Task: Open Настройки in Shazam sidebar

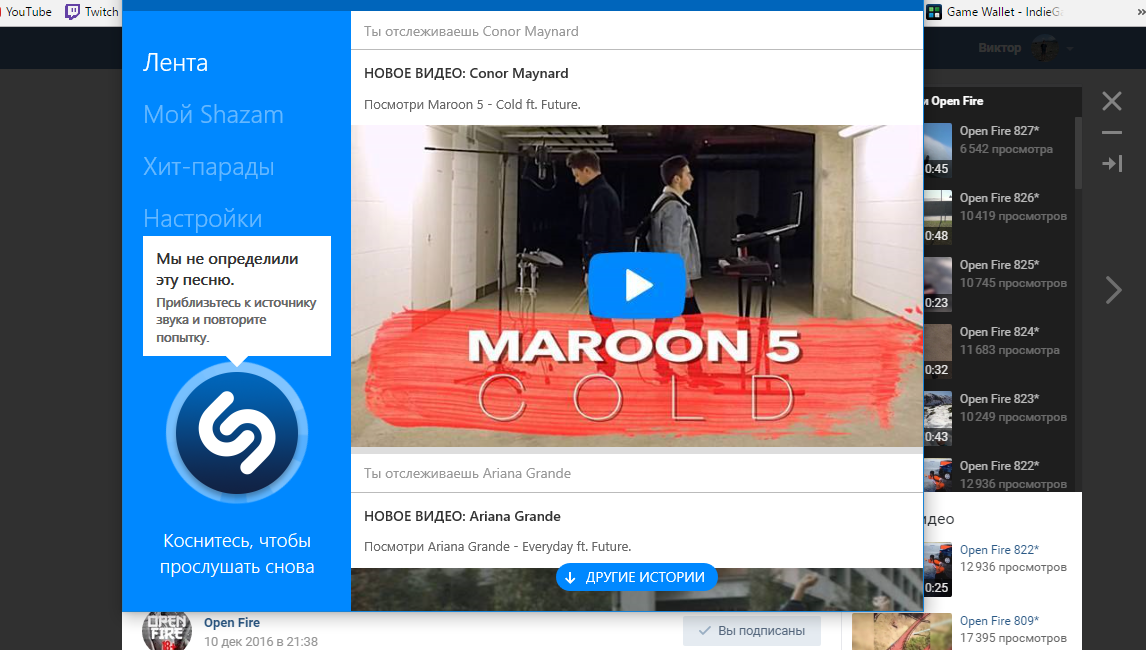Action: tap(202, 219)
